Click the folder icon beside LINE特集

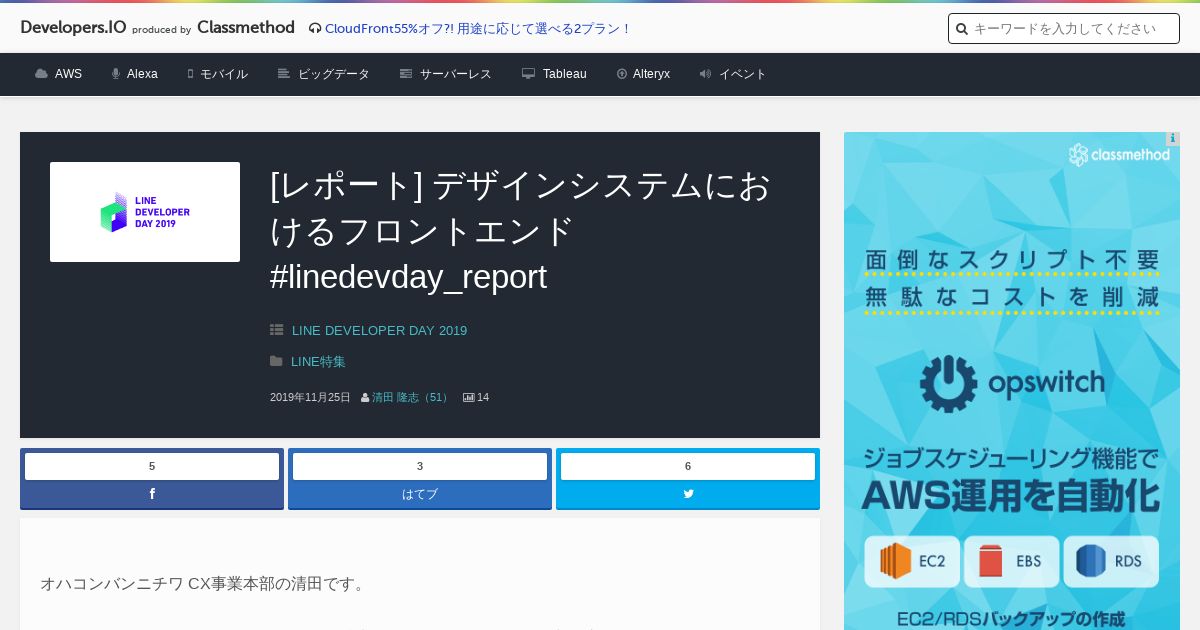point(276,361)
